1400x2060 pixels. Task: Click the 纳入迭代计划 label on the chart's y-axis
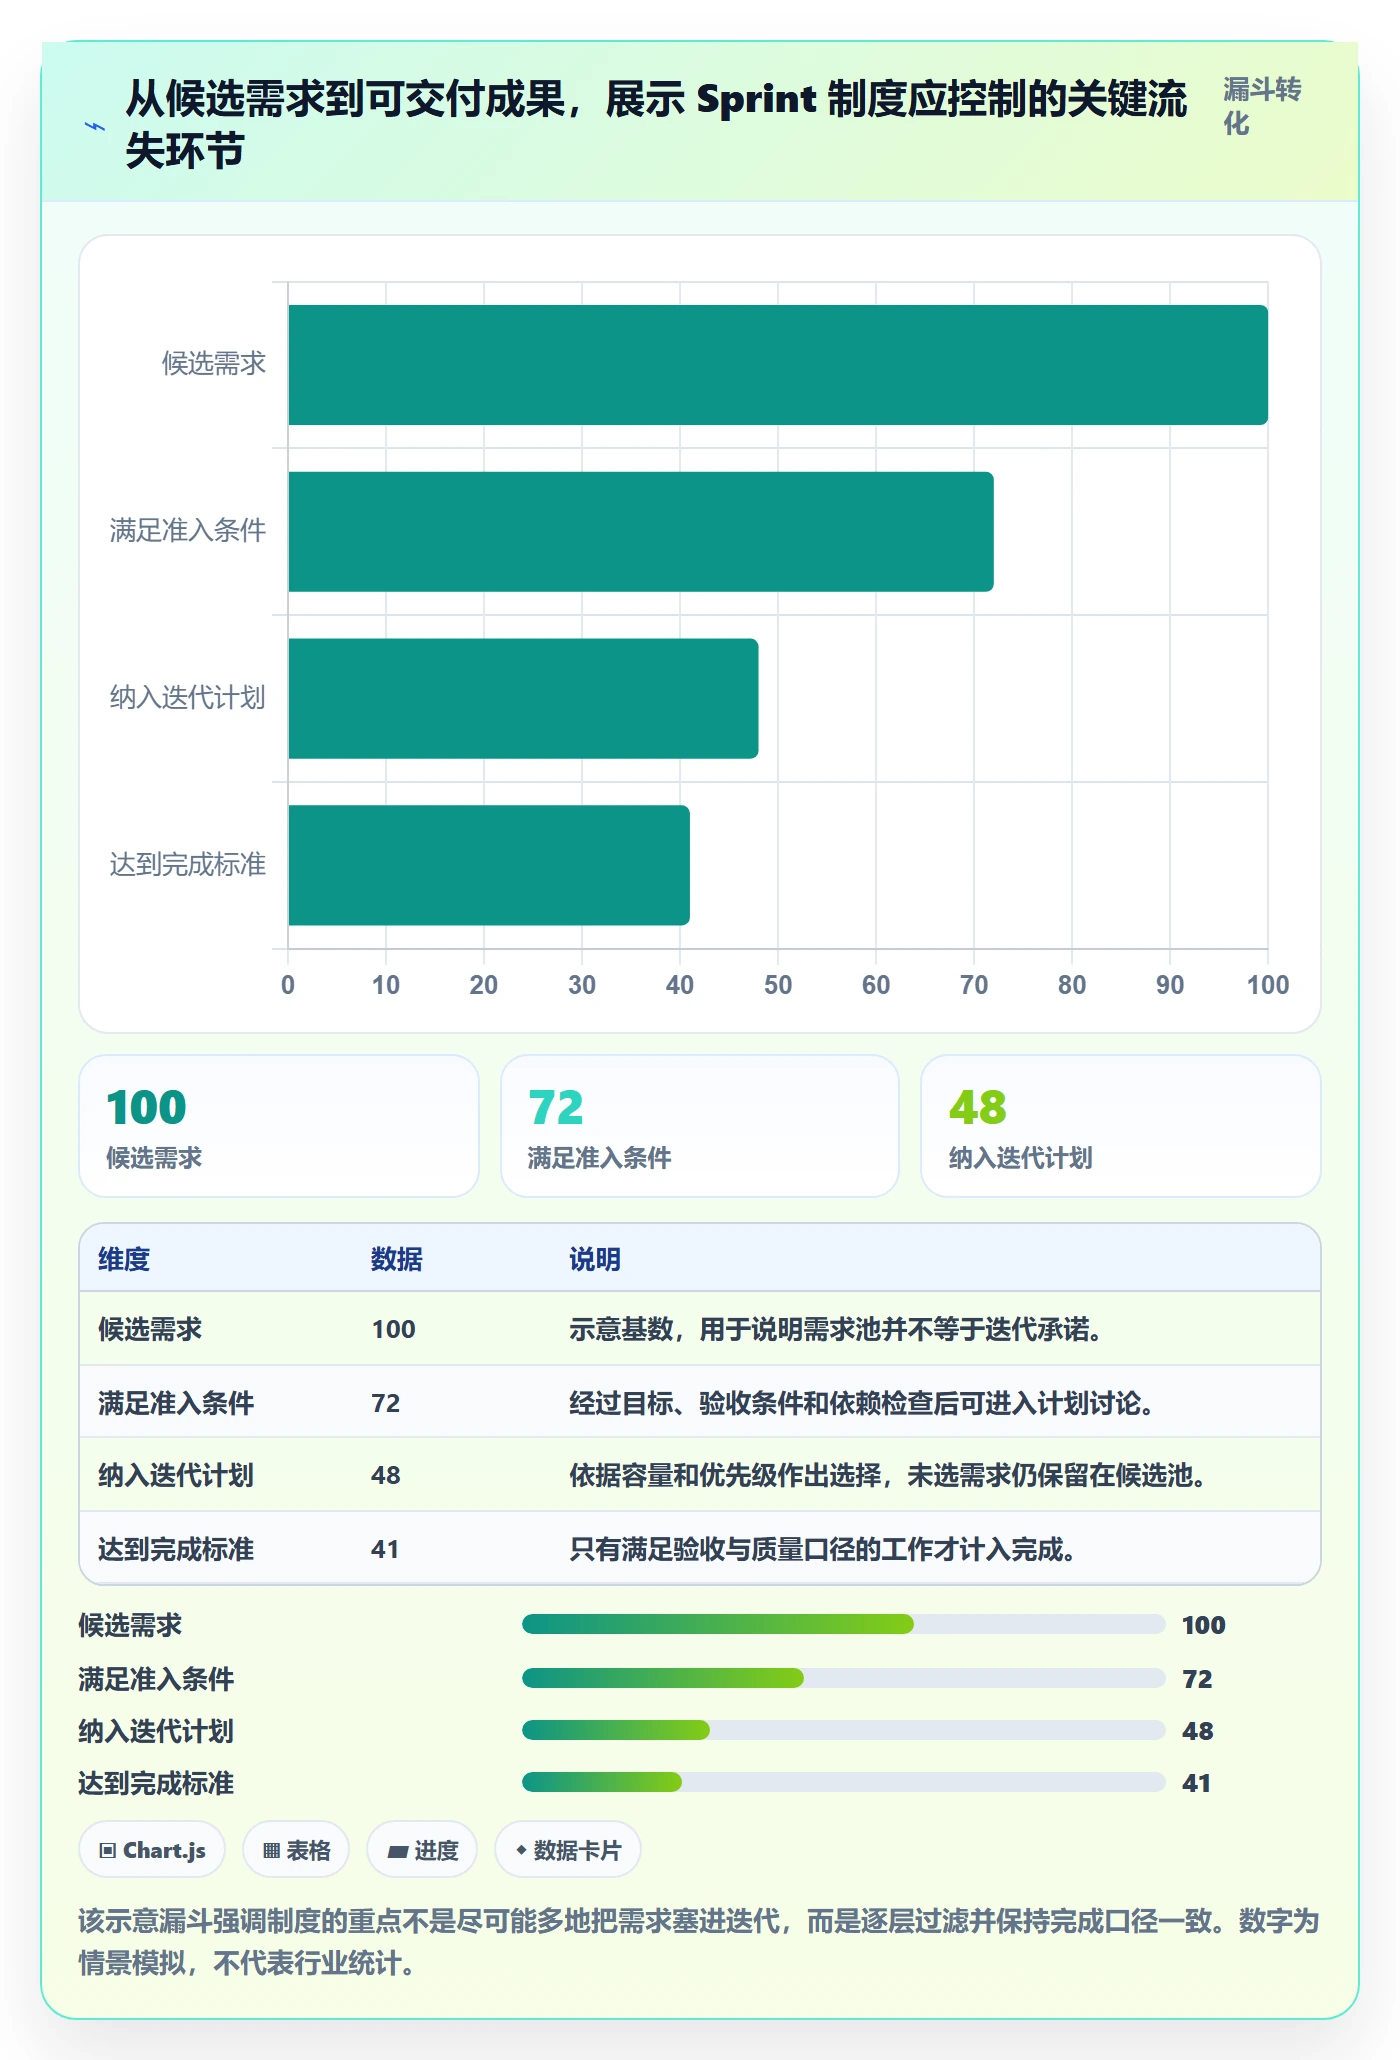pyautogui.click(x=188, y=697)
